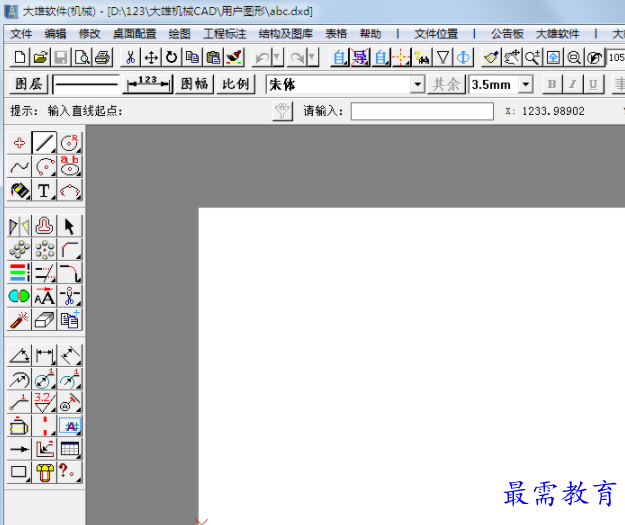625x525 pixels.
Task: Toggle bold B formatting
Action: pyautogui.click(x=552, y=84)
